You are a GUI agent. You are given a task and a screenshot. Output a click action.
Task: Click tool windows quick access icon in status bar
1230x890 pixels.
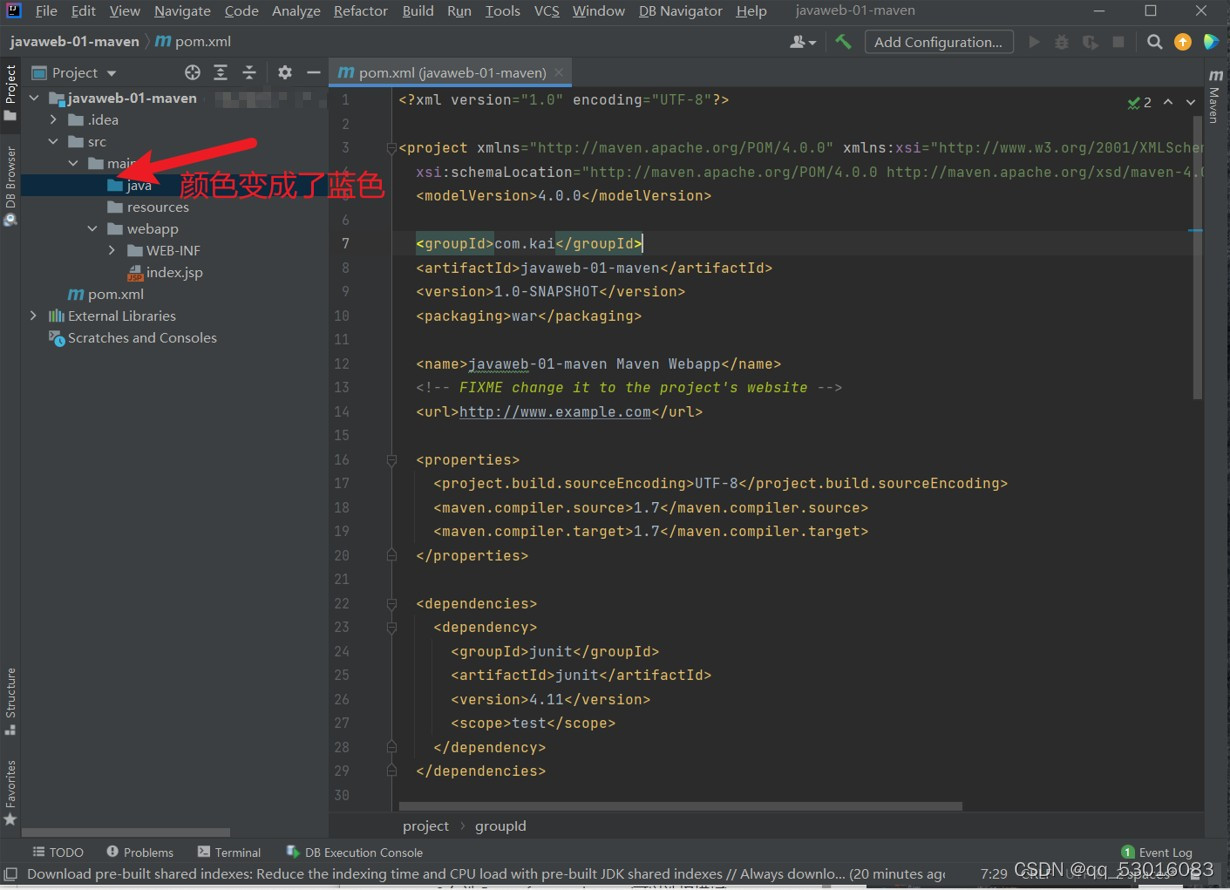[11, 874]
